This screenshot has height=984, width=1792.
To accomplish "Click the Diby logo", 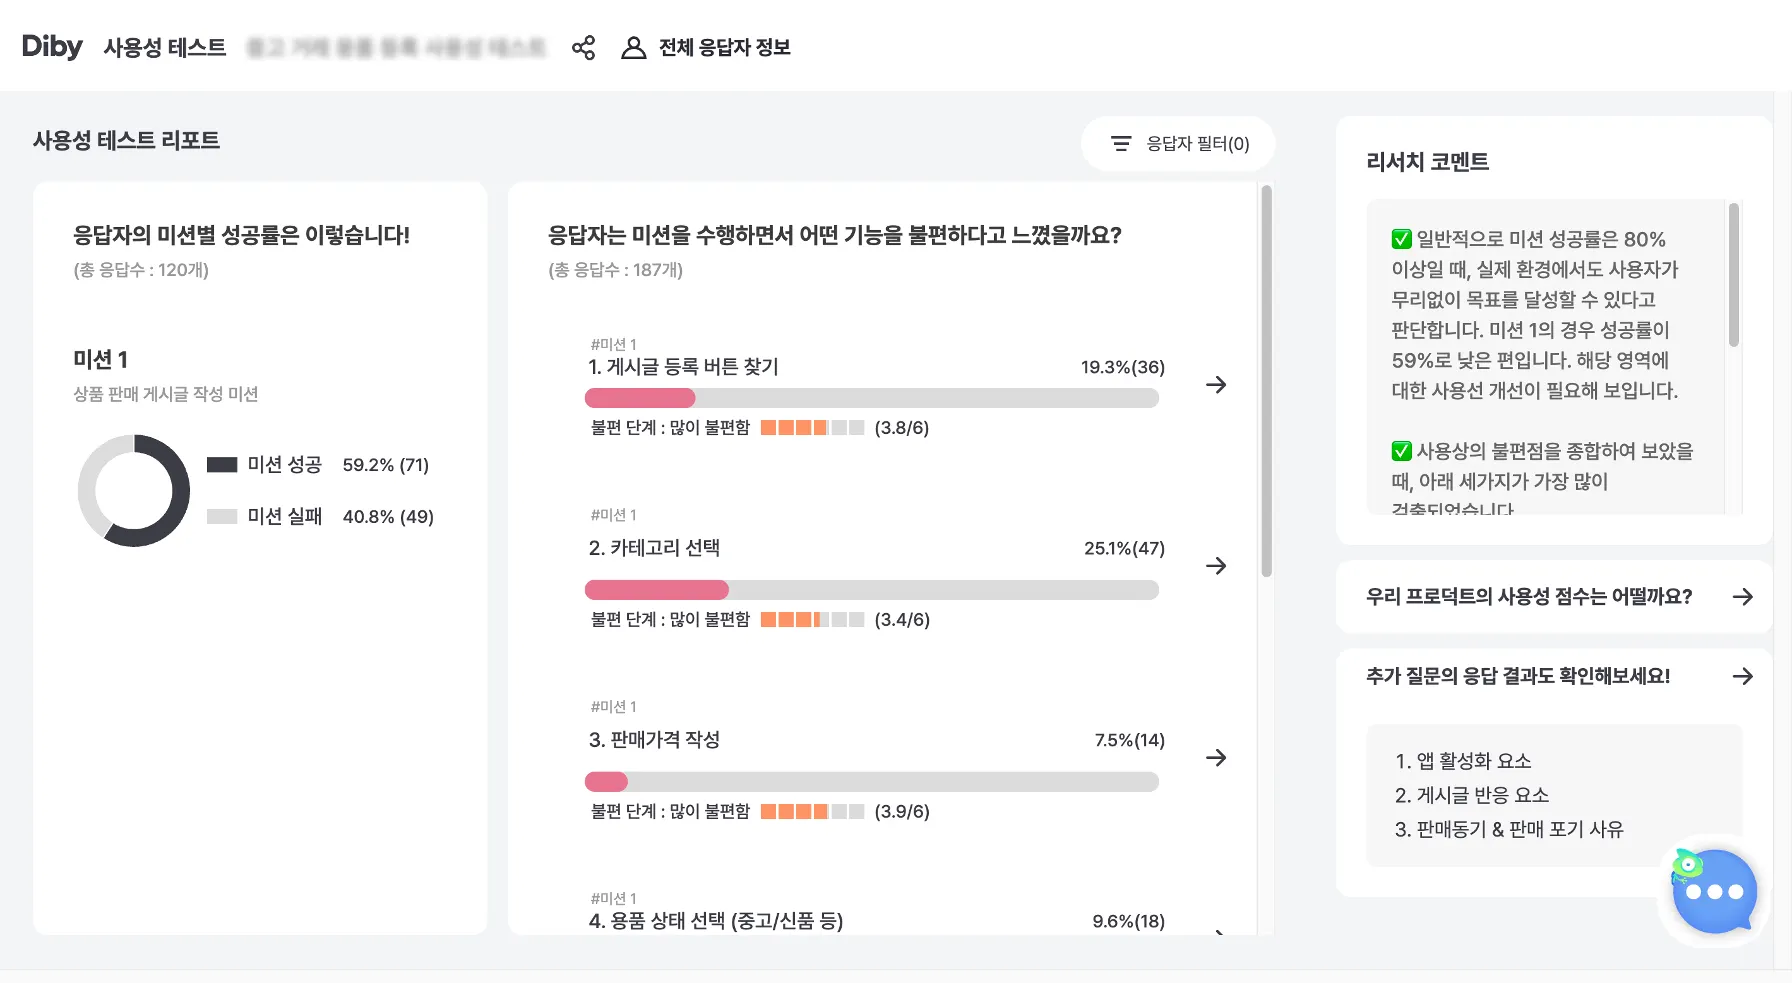I will tap(52, 47).
